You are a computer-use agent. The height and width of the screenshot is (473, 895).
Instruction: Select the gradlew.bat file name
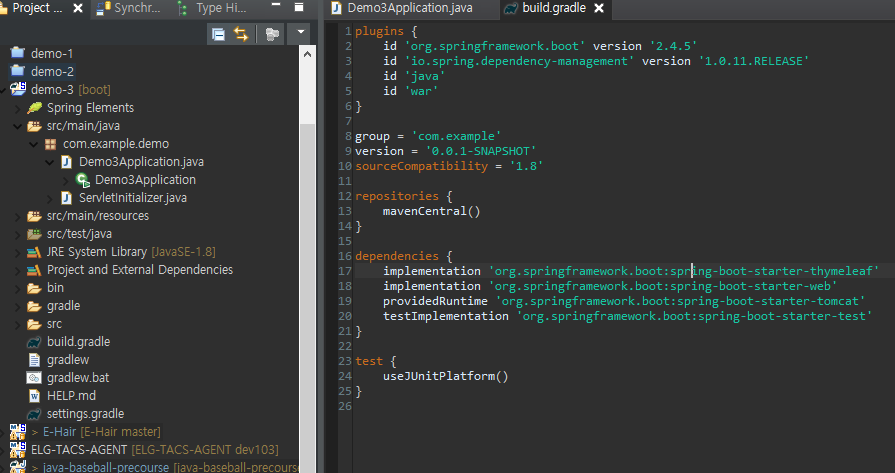tap(78, 378)
